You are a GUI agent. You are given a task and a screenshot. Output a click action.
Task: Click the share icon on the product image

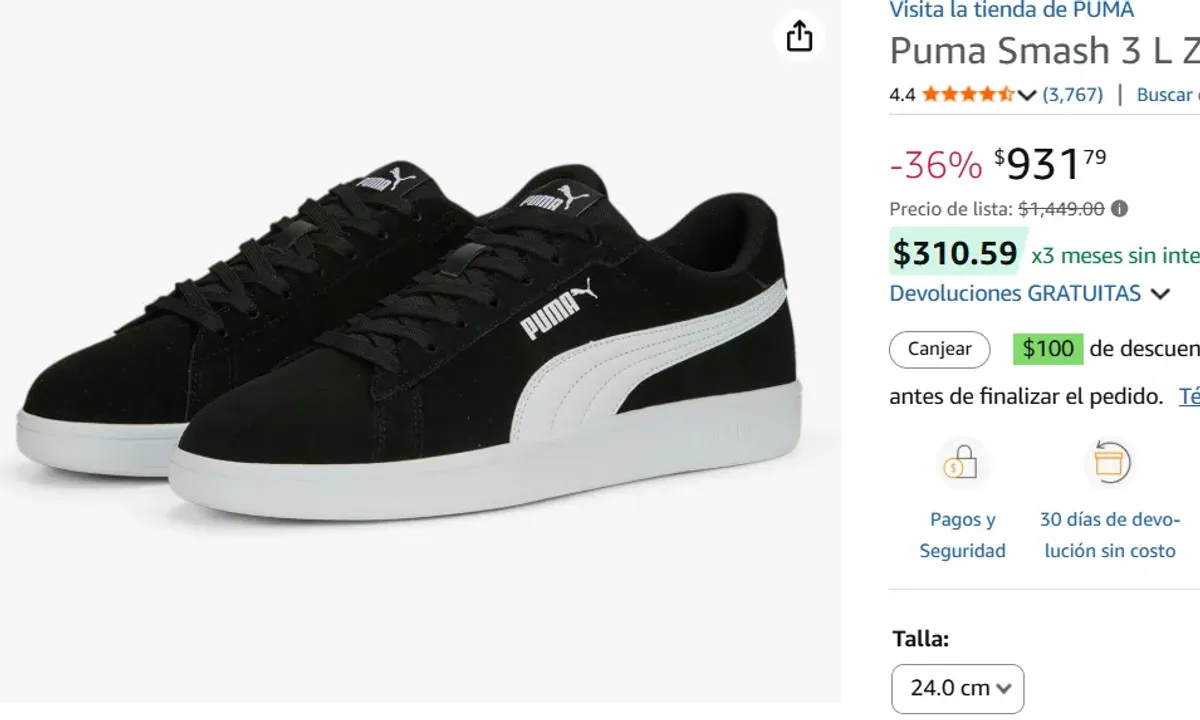click(x=798, y=36)
